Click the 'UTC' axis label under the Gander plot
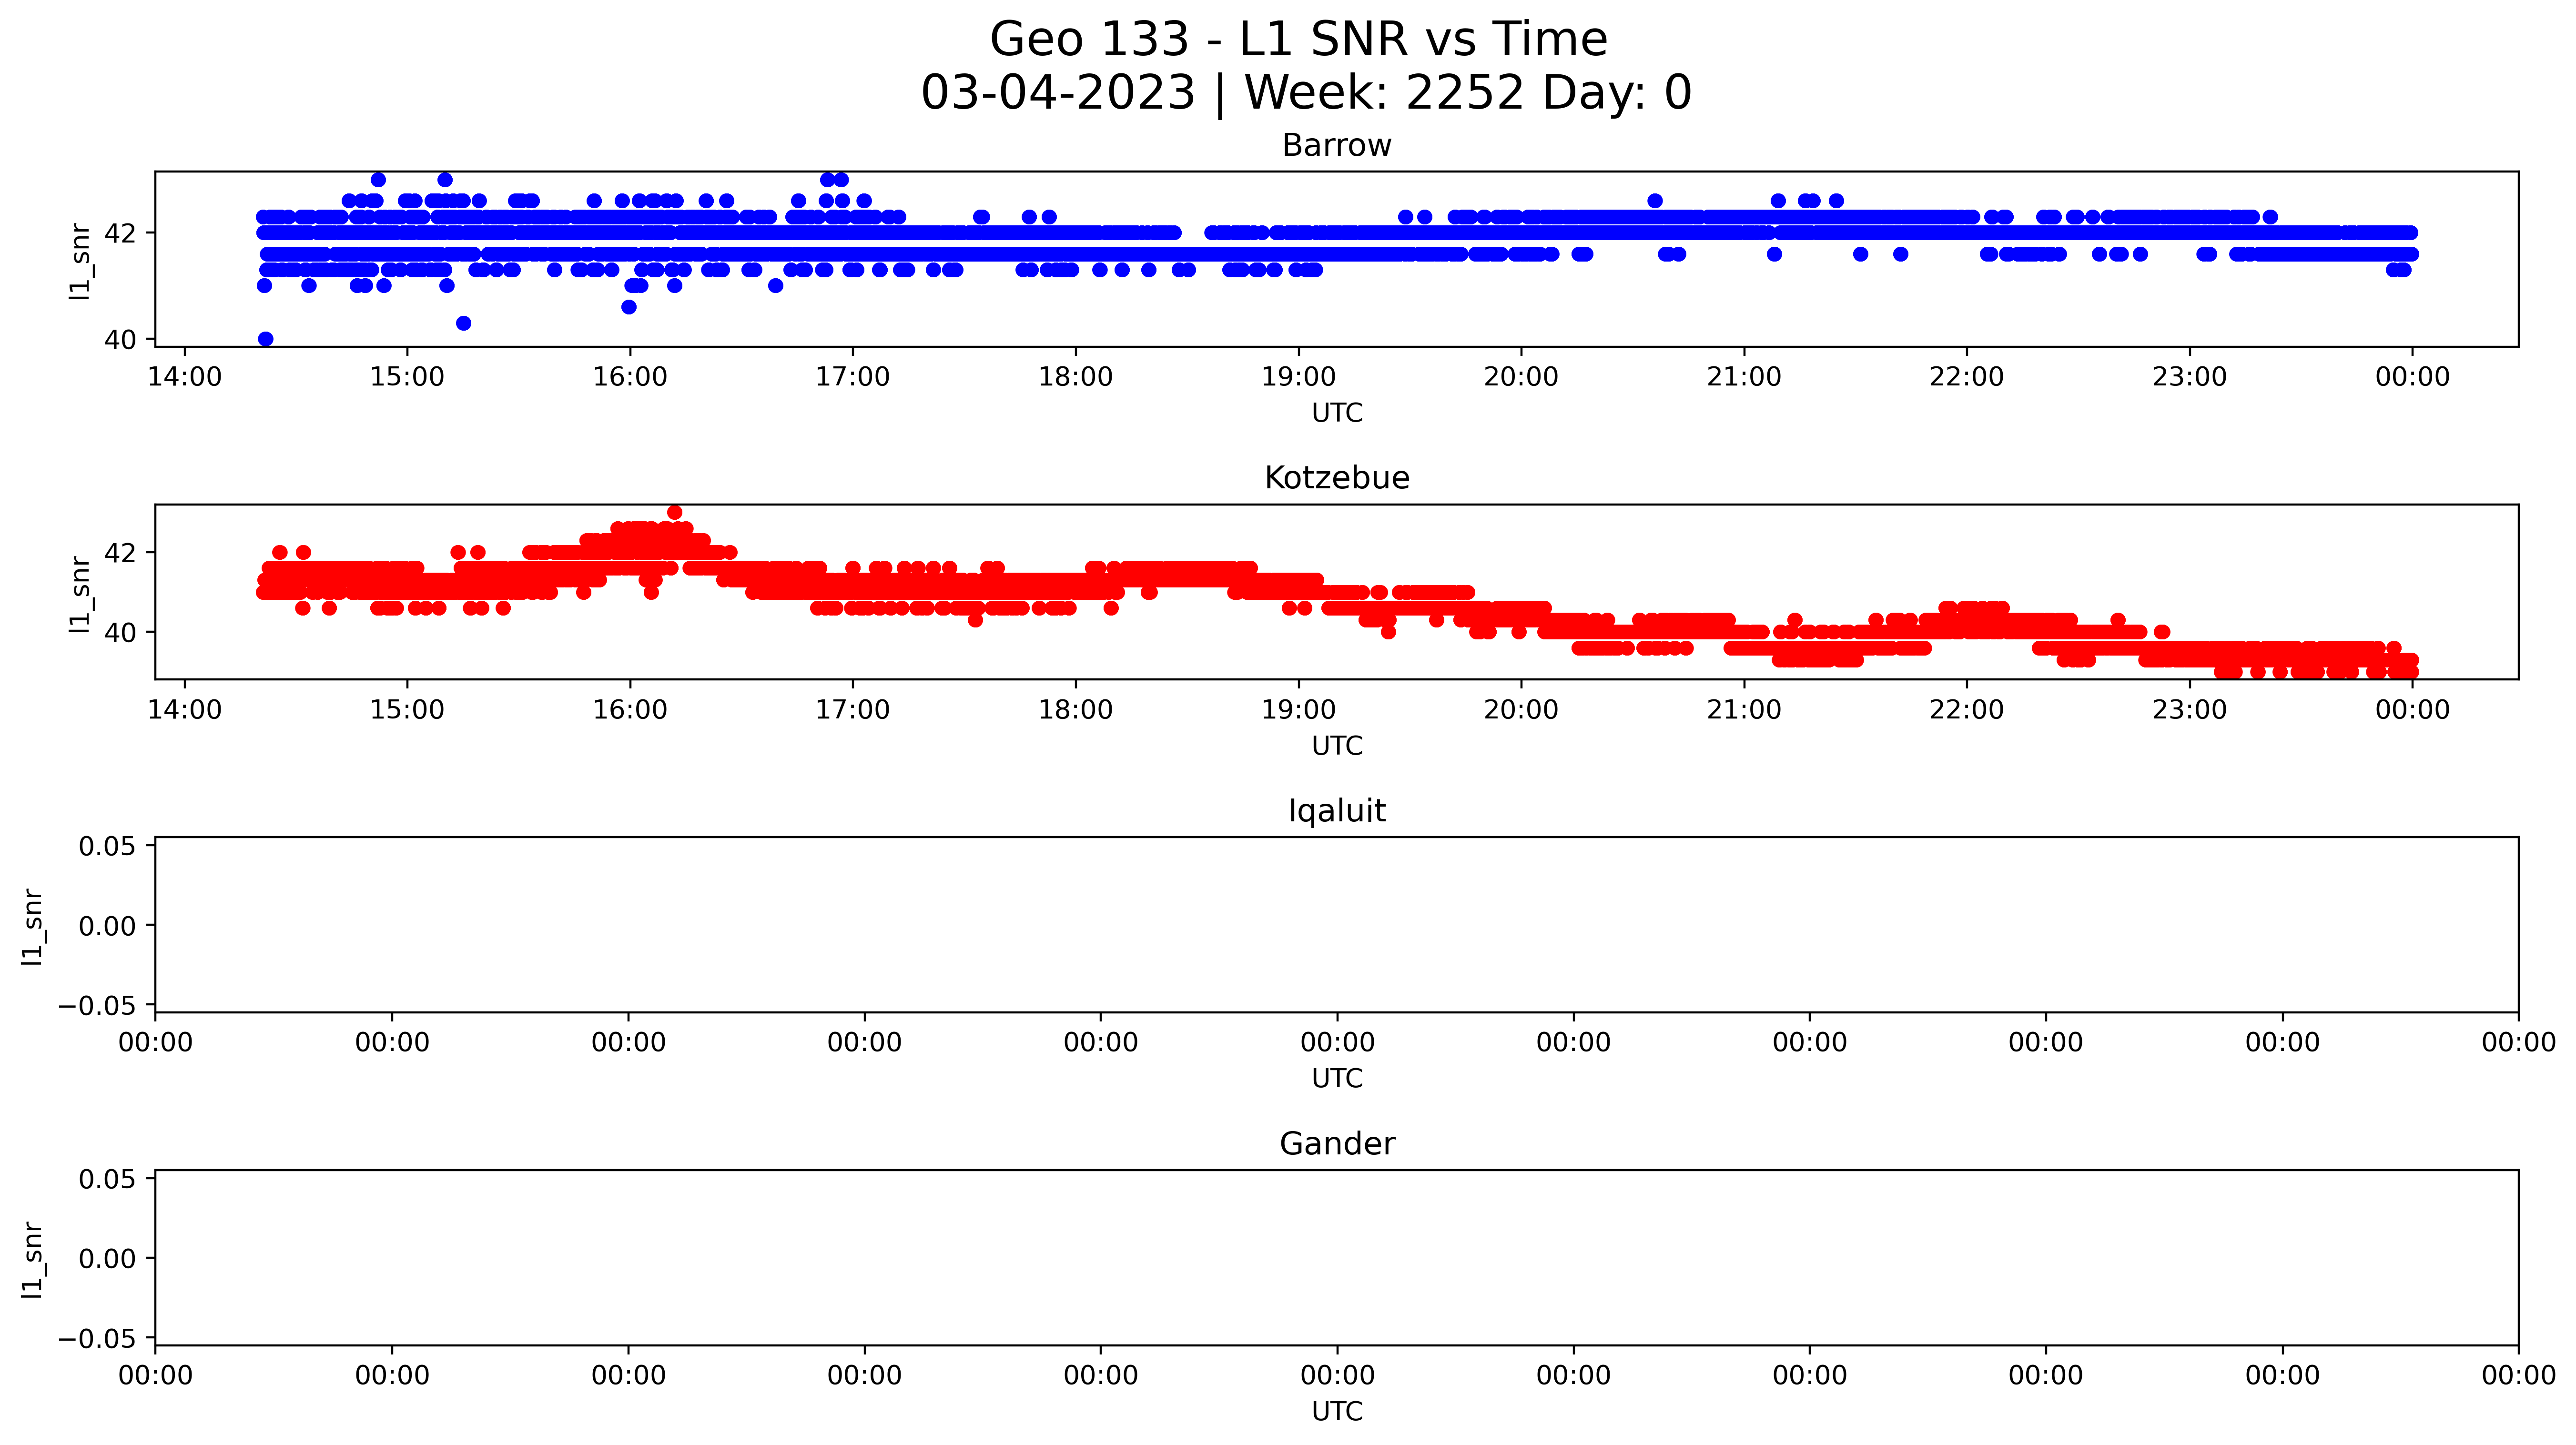Viewport: 2576px width, 1445px height. pyautogui.click(x=1337, y=1411)
